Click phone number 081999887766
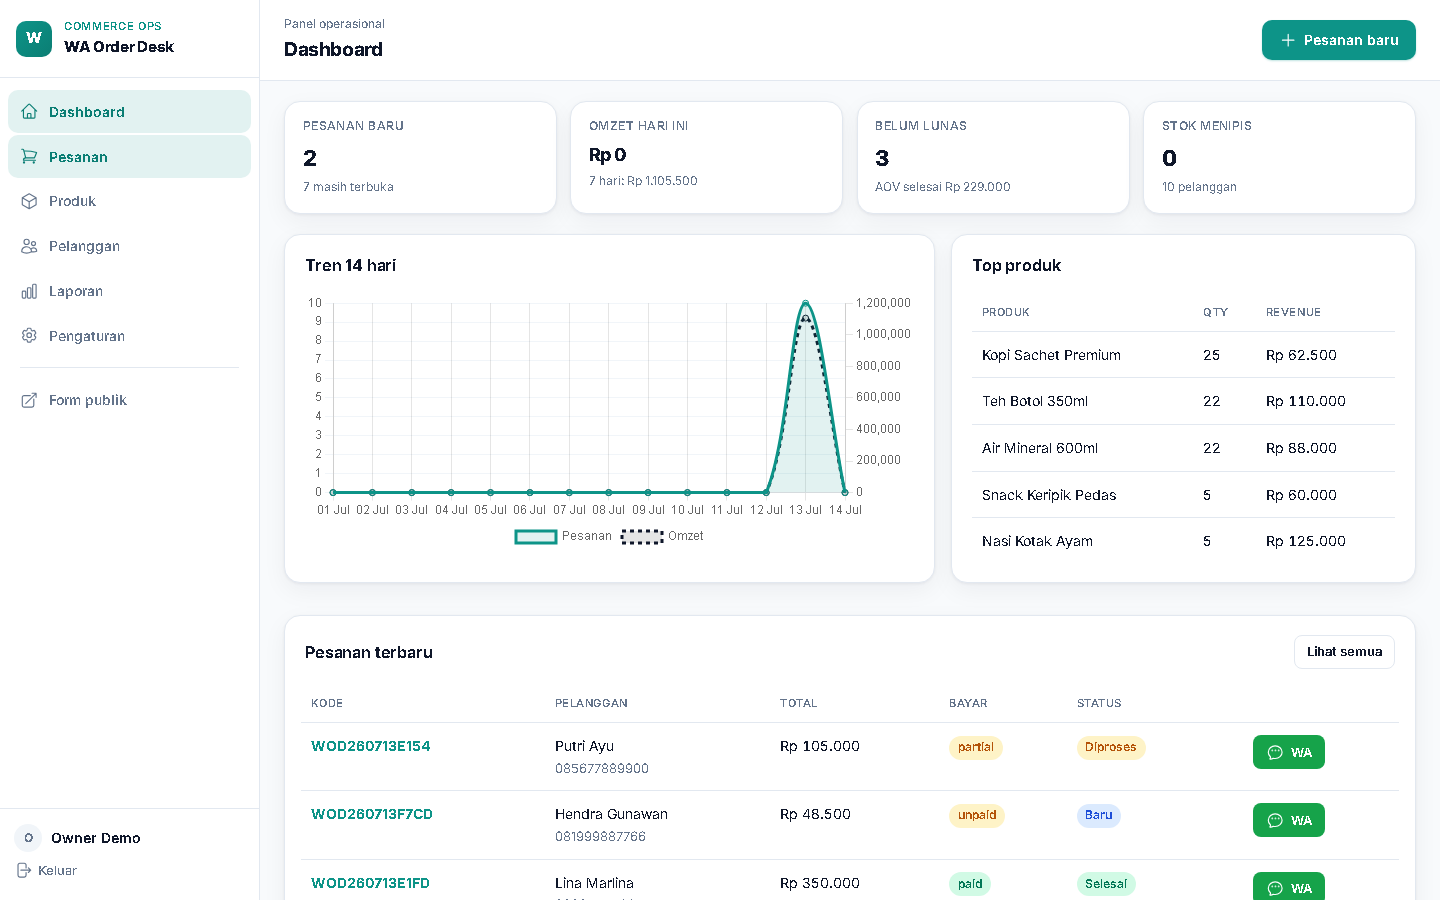Viewport: 1440px width, 900px height. [x=601, y=837]
